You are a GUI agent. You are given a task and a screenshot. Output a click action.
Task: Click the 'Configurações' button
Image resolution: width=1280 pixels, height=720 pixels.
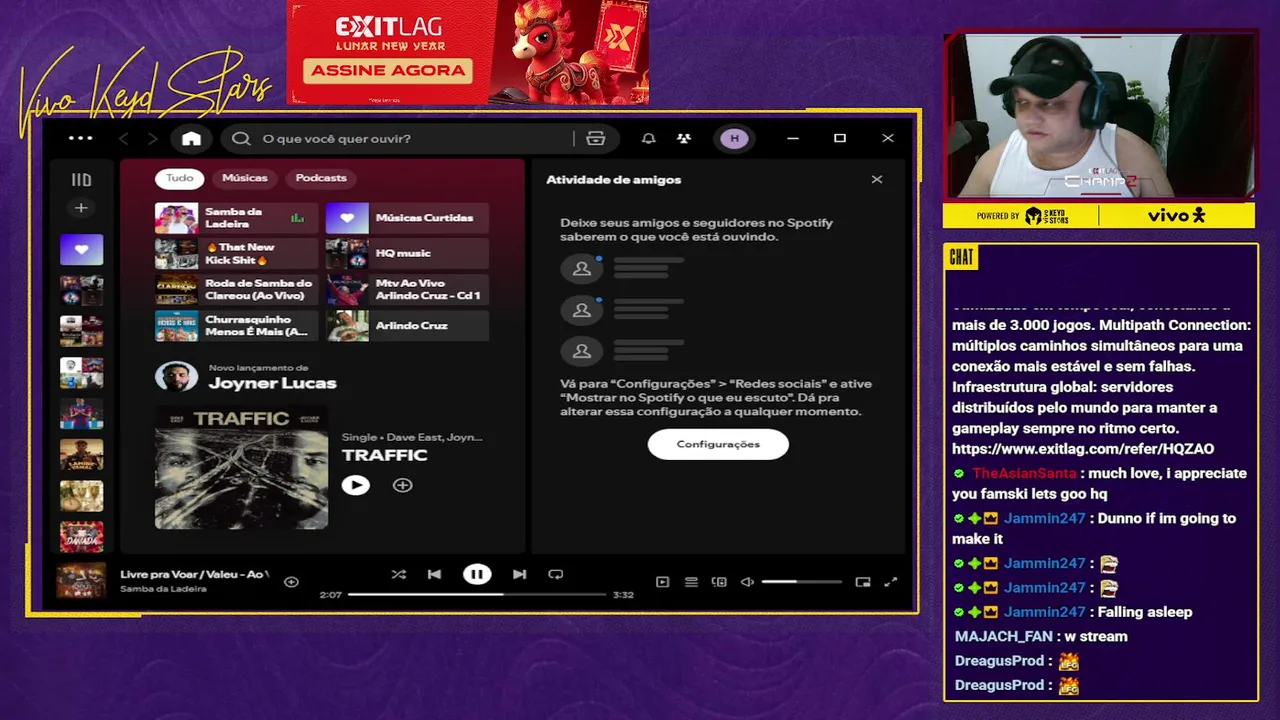point(718,444)
